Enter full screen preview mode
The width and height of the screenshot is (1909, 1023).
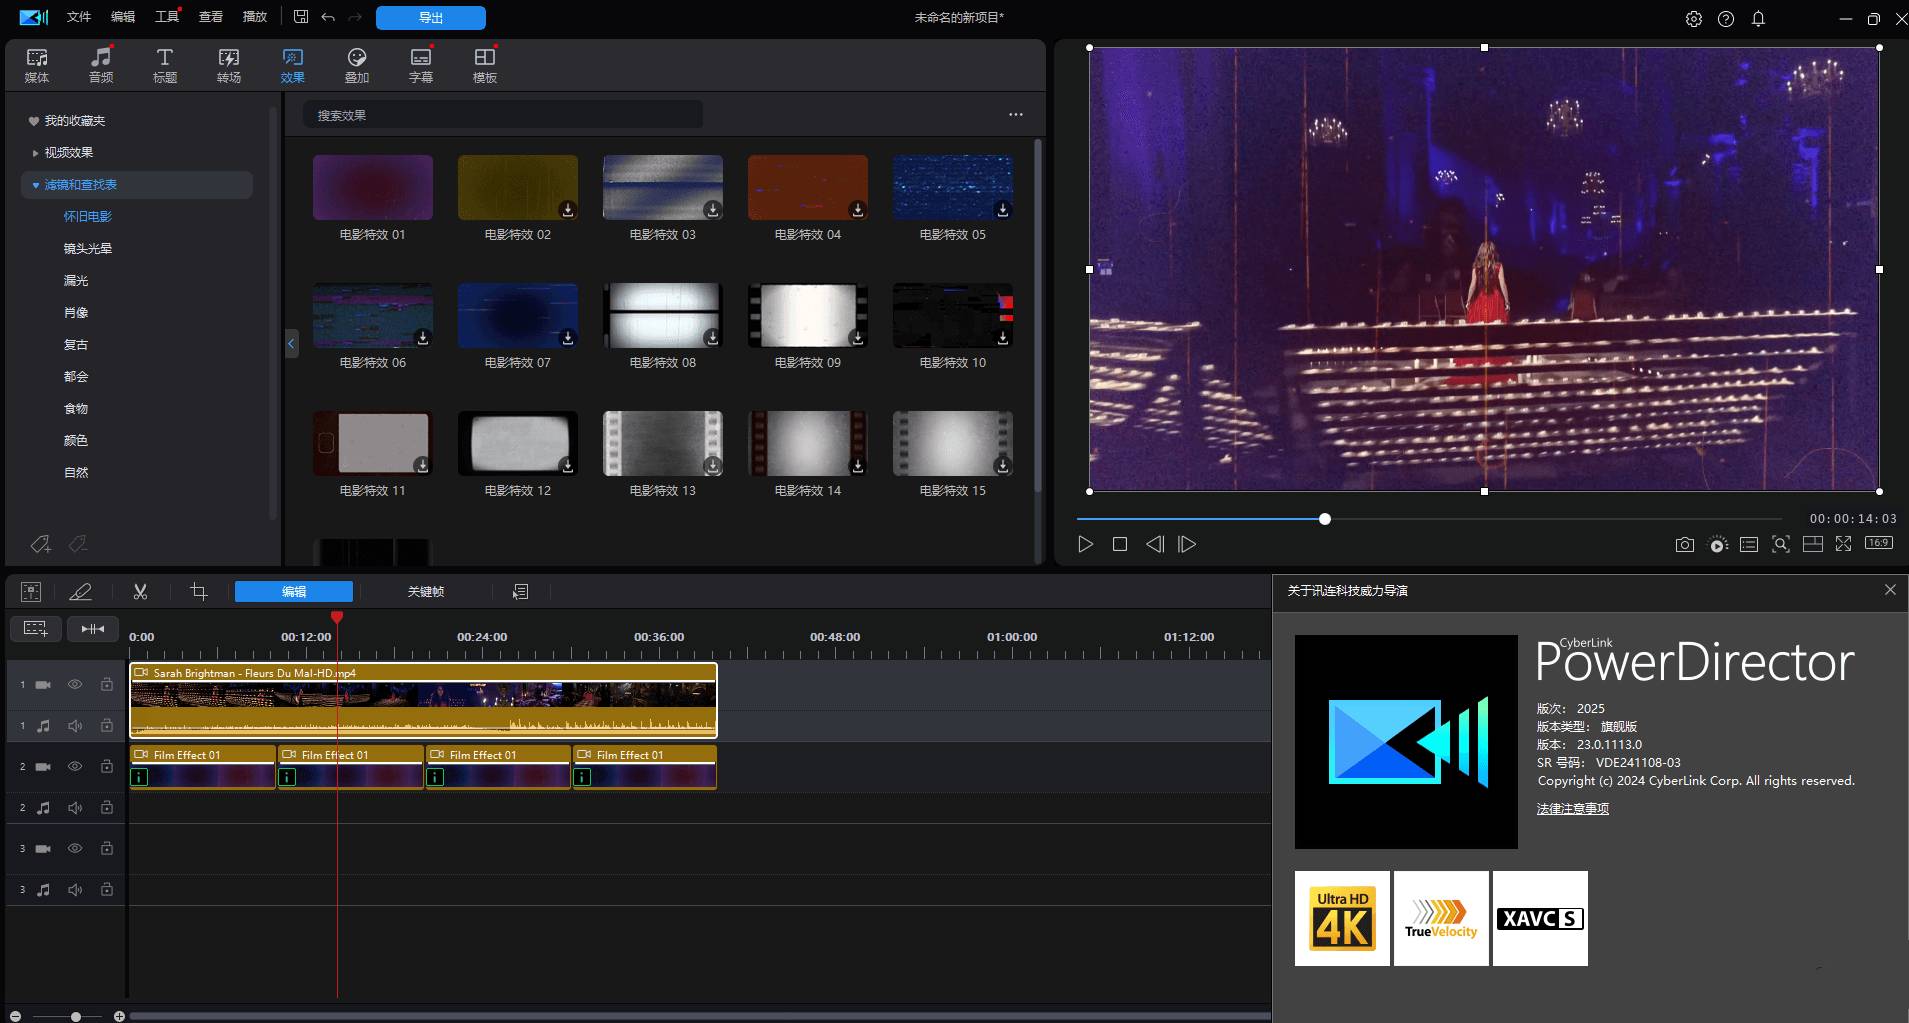[x=1845, y=543]
